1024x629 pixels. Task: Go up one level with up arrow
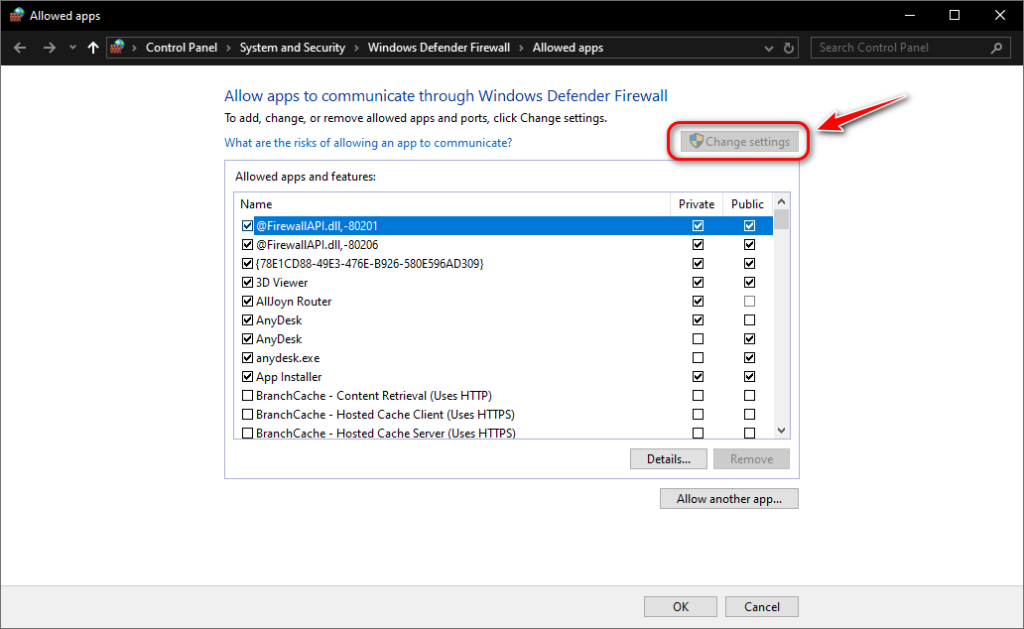93,48
